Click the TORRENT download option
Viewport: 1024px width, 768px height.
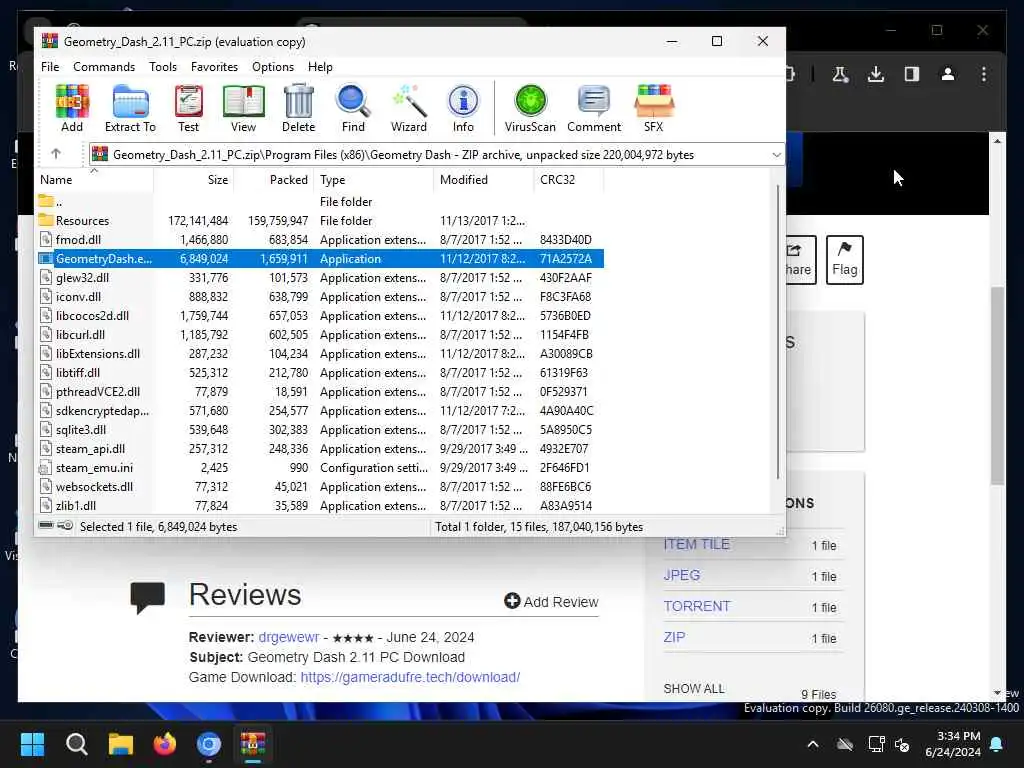point(696,606)
